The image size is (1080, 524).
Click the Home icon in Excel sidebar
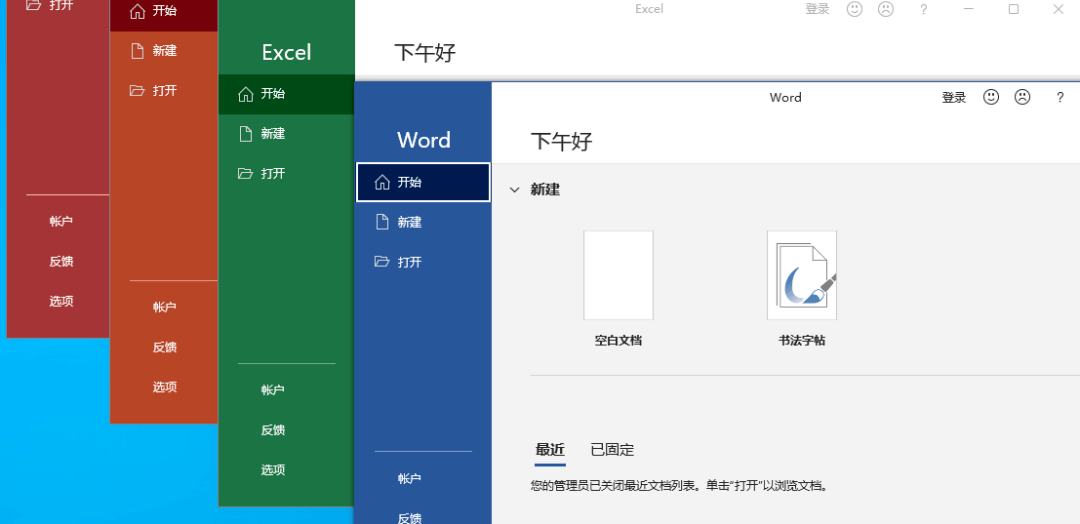[x=245, y=94]
